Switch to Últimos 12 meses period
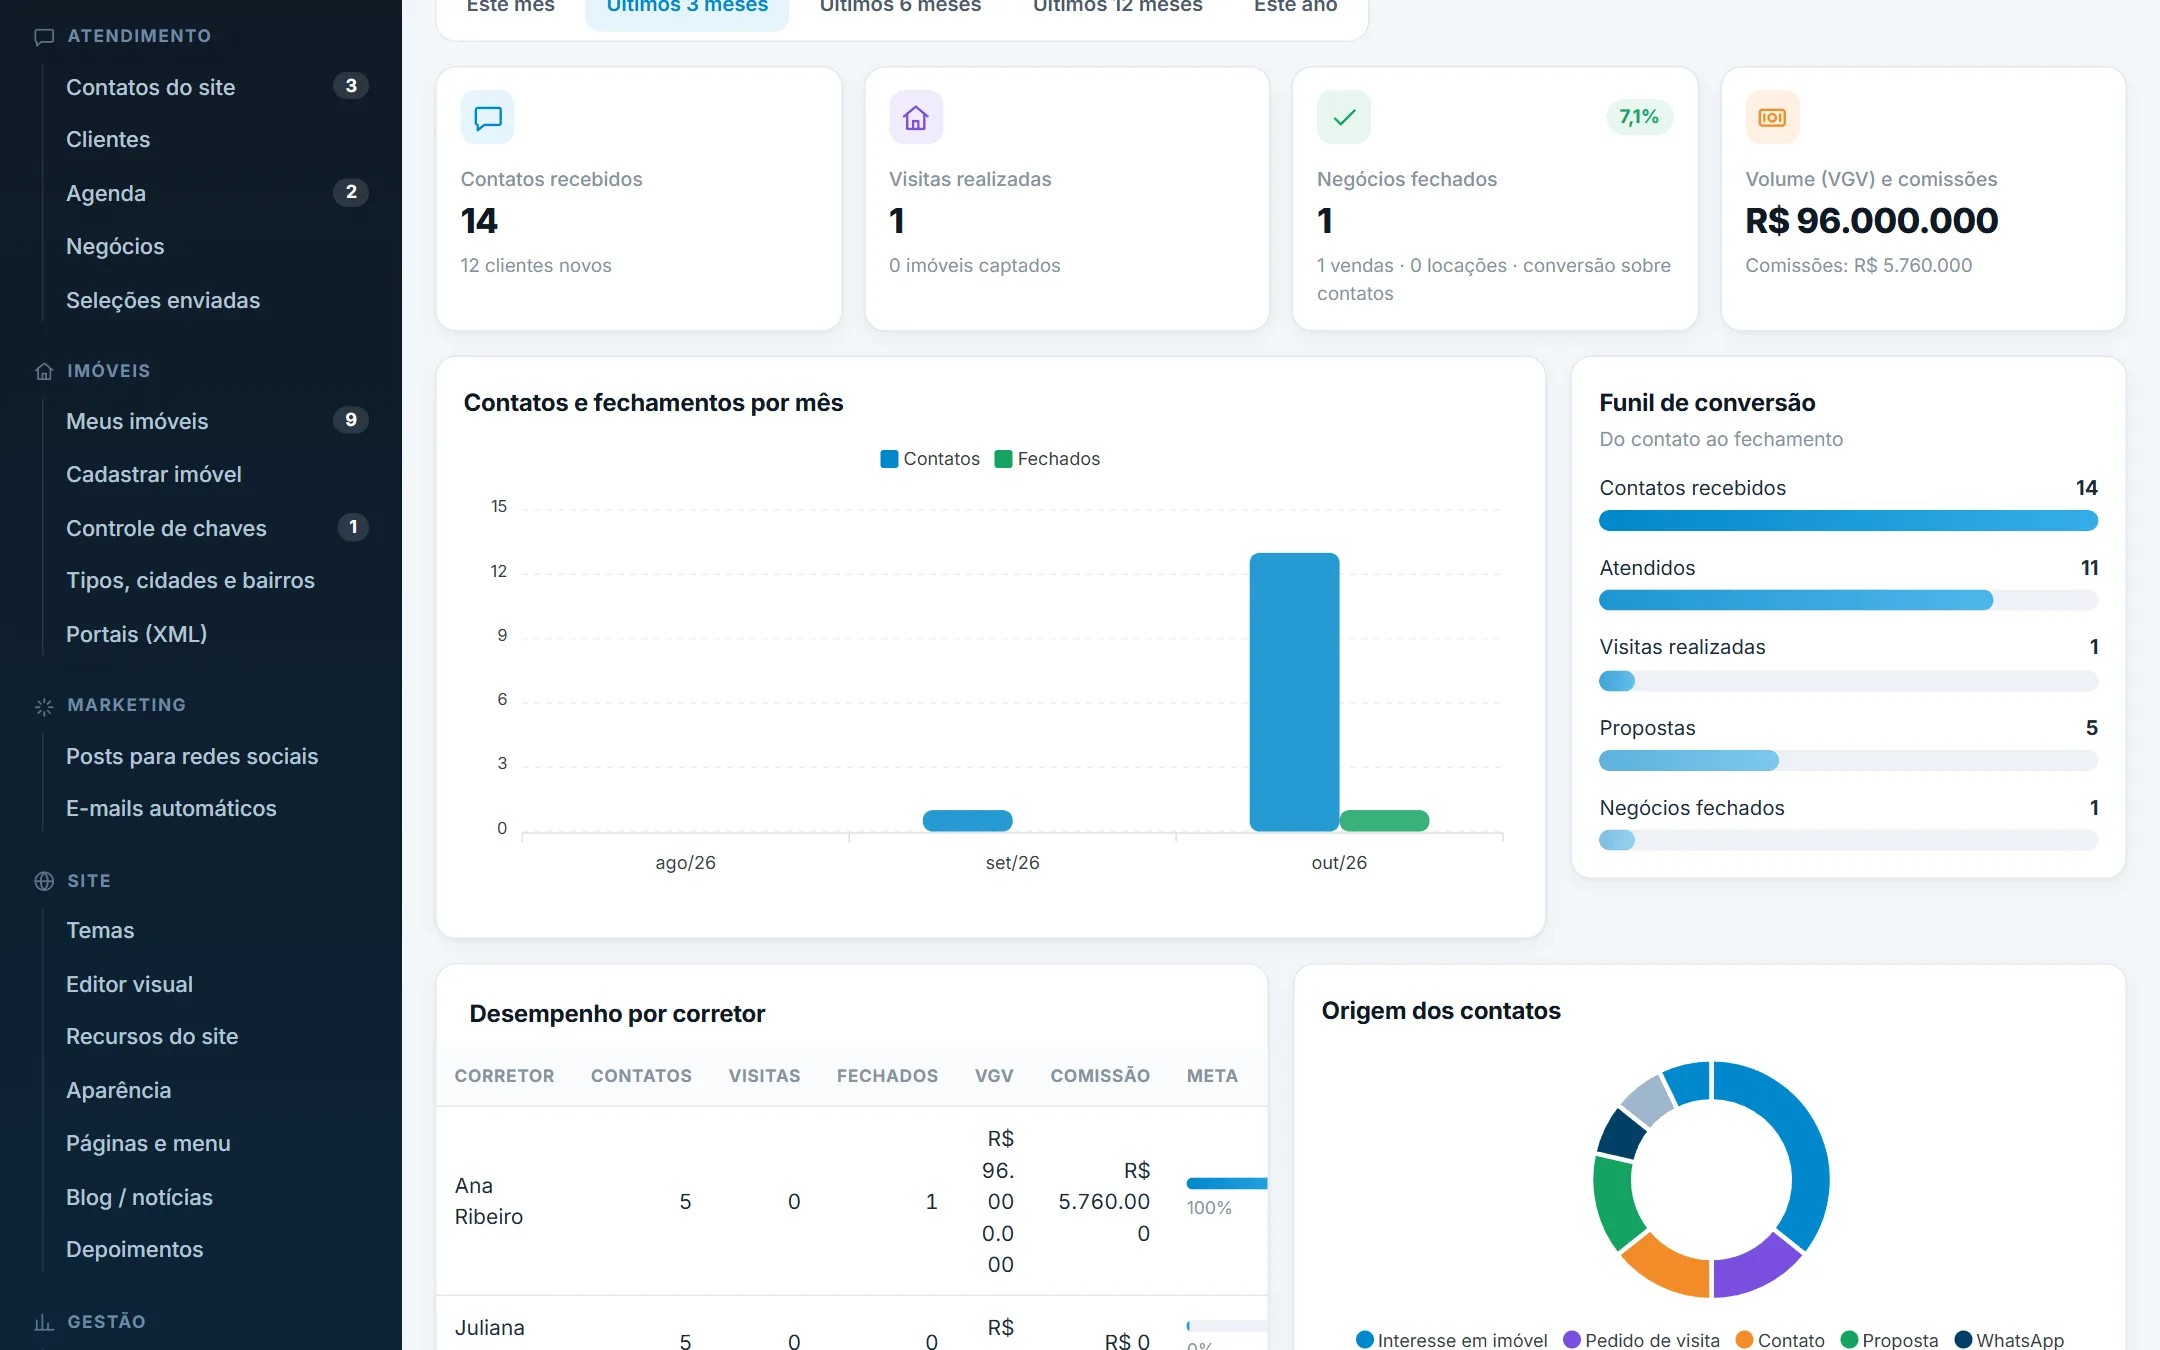 pos(1117,8)
